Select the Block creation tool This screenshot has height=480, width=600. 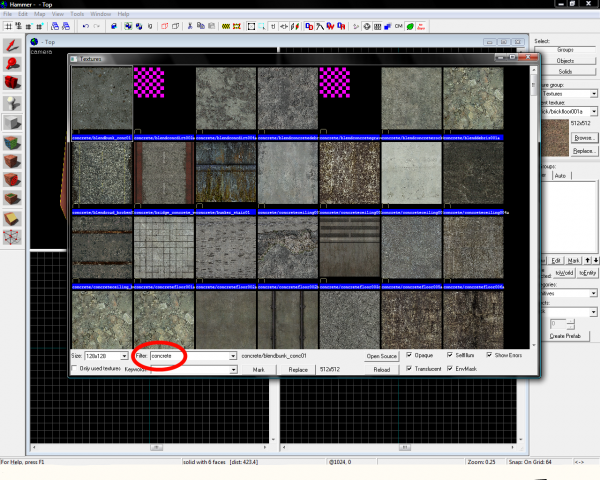coord(12,123)
